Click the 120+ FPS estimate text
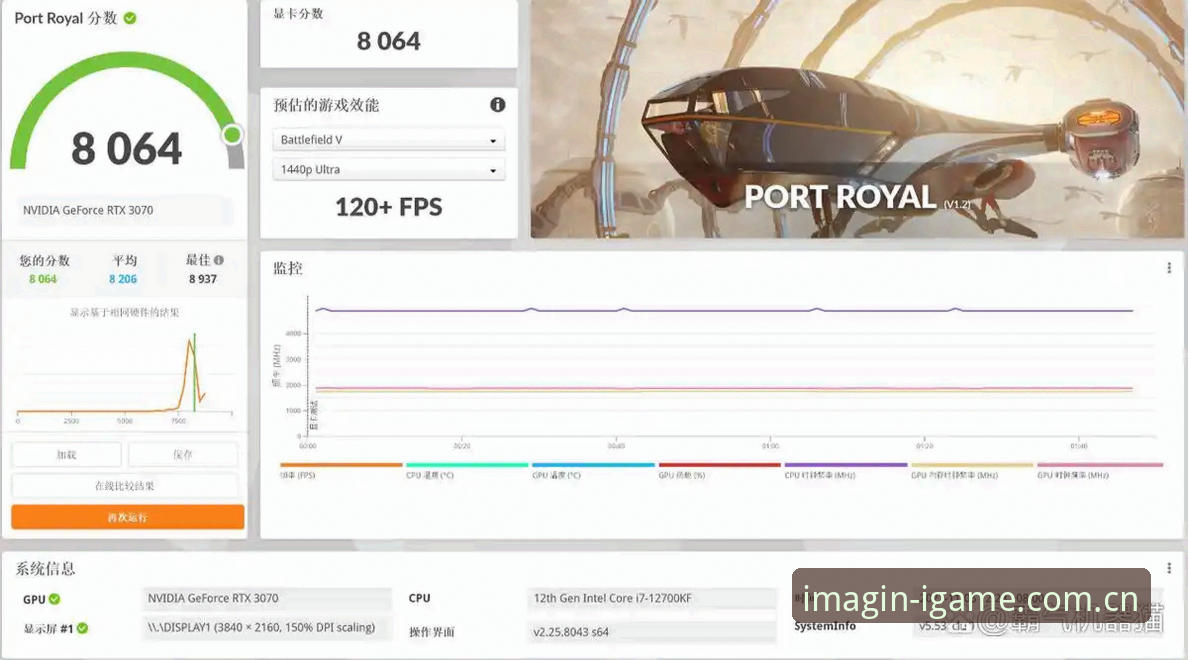 tap(389, 207)
